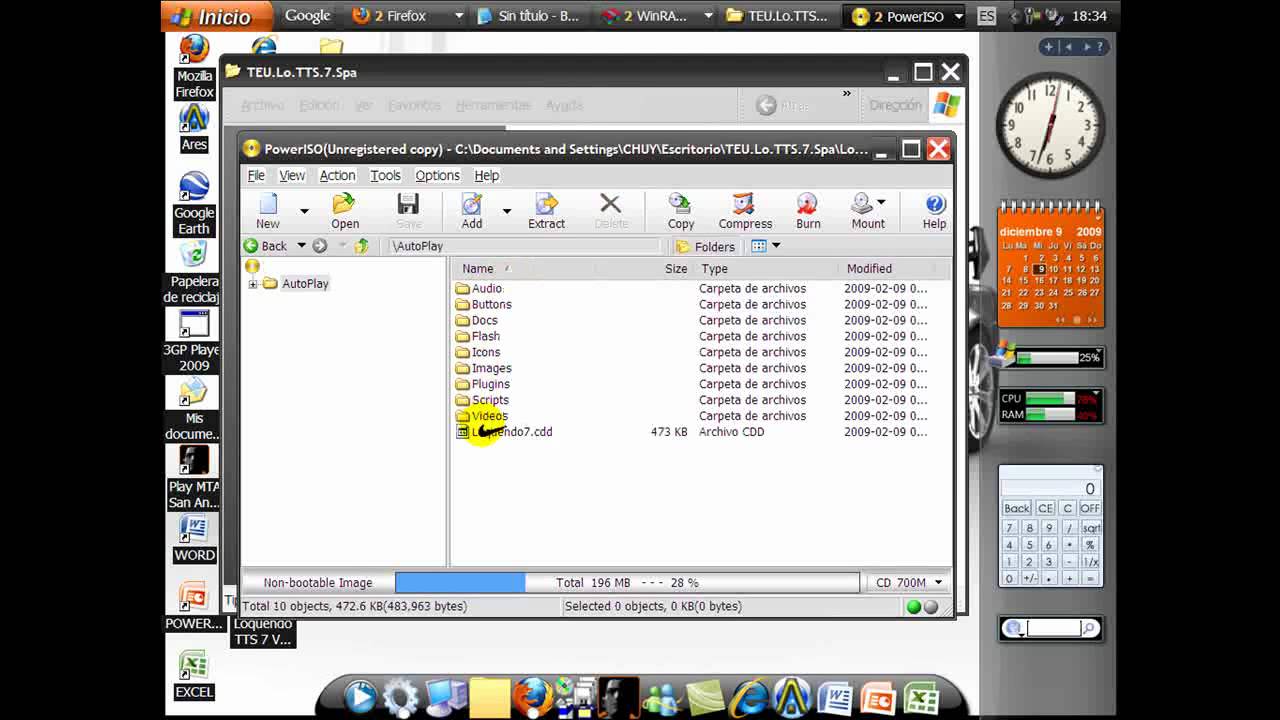Click the My Computer icon in the dock
The width and height of the screenshot is (1280, 720).
(446, 697)
